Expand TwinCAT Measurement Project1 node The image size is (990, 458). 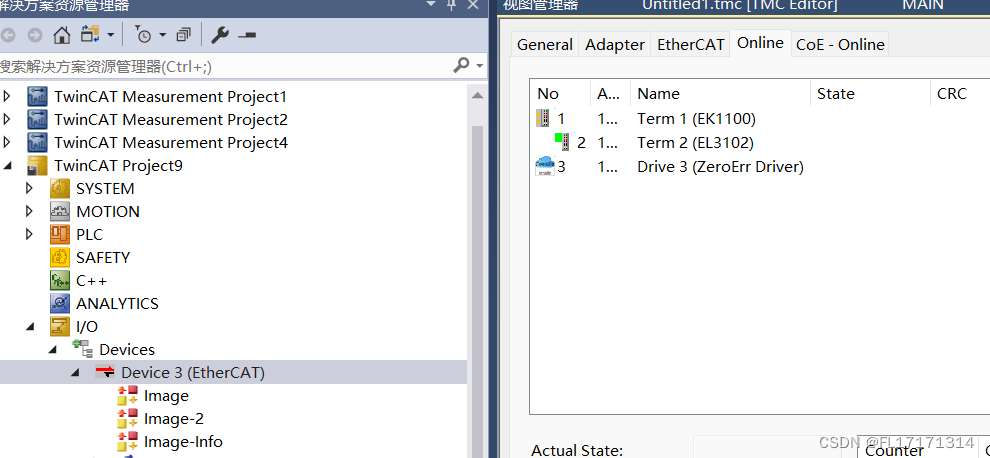[8, 97]
